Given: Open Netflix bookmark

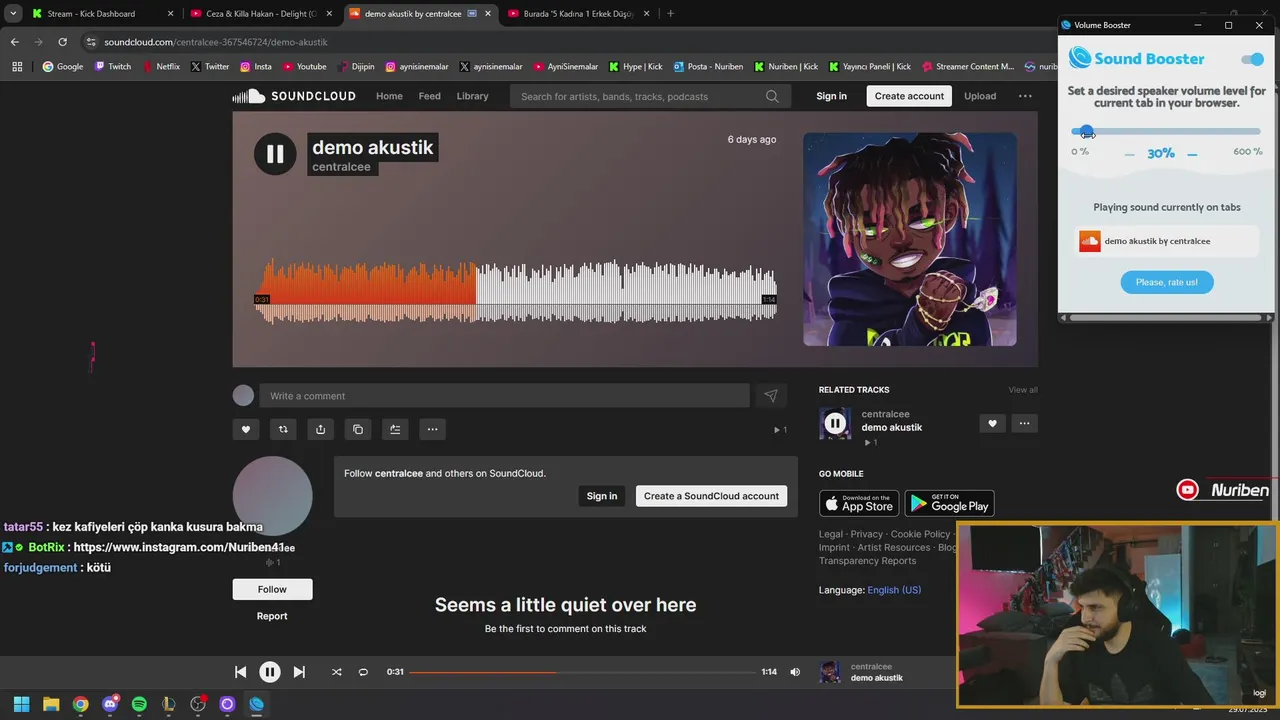Looking at the screenshot, I should [161, 67].
